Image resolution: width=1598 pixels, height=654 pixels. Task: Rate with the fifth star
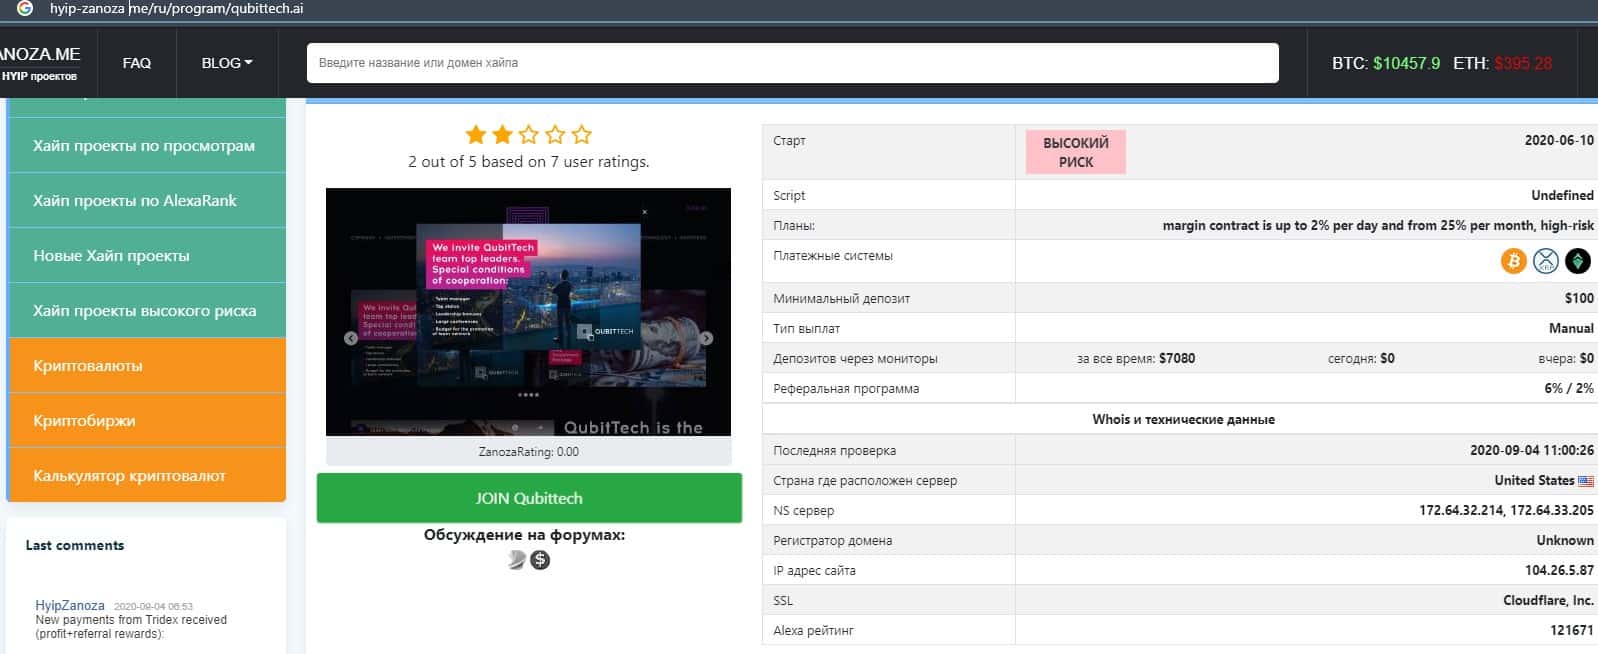tap(582, 134)
